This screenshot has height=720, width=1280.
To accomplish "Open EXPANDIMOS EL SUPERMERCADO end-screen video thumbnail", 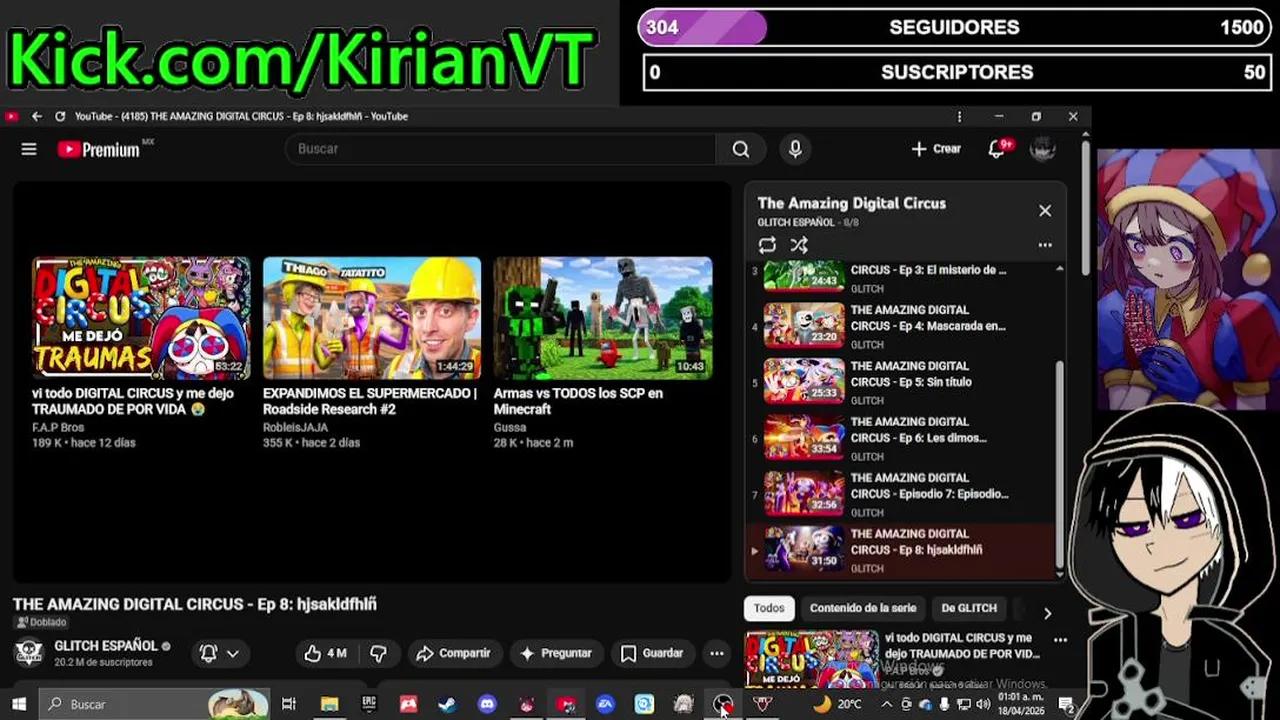I will pos(372,317).
